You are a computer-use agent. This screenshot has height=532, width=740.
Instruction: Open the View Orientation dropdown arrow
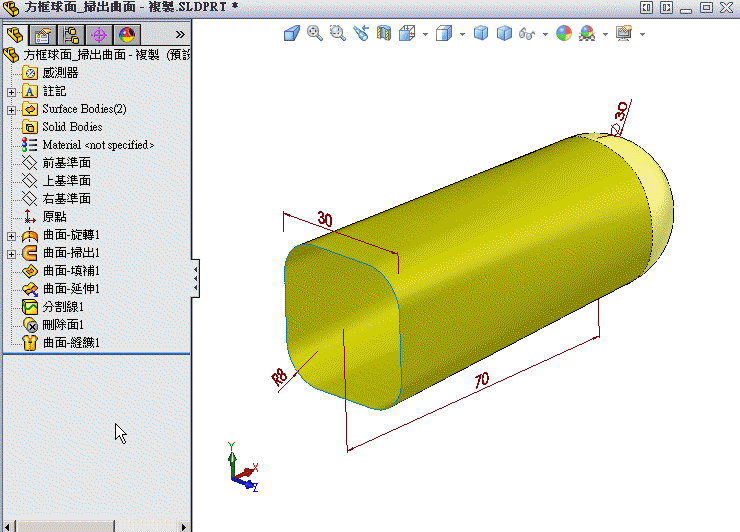(425, 34)
